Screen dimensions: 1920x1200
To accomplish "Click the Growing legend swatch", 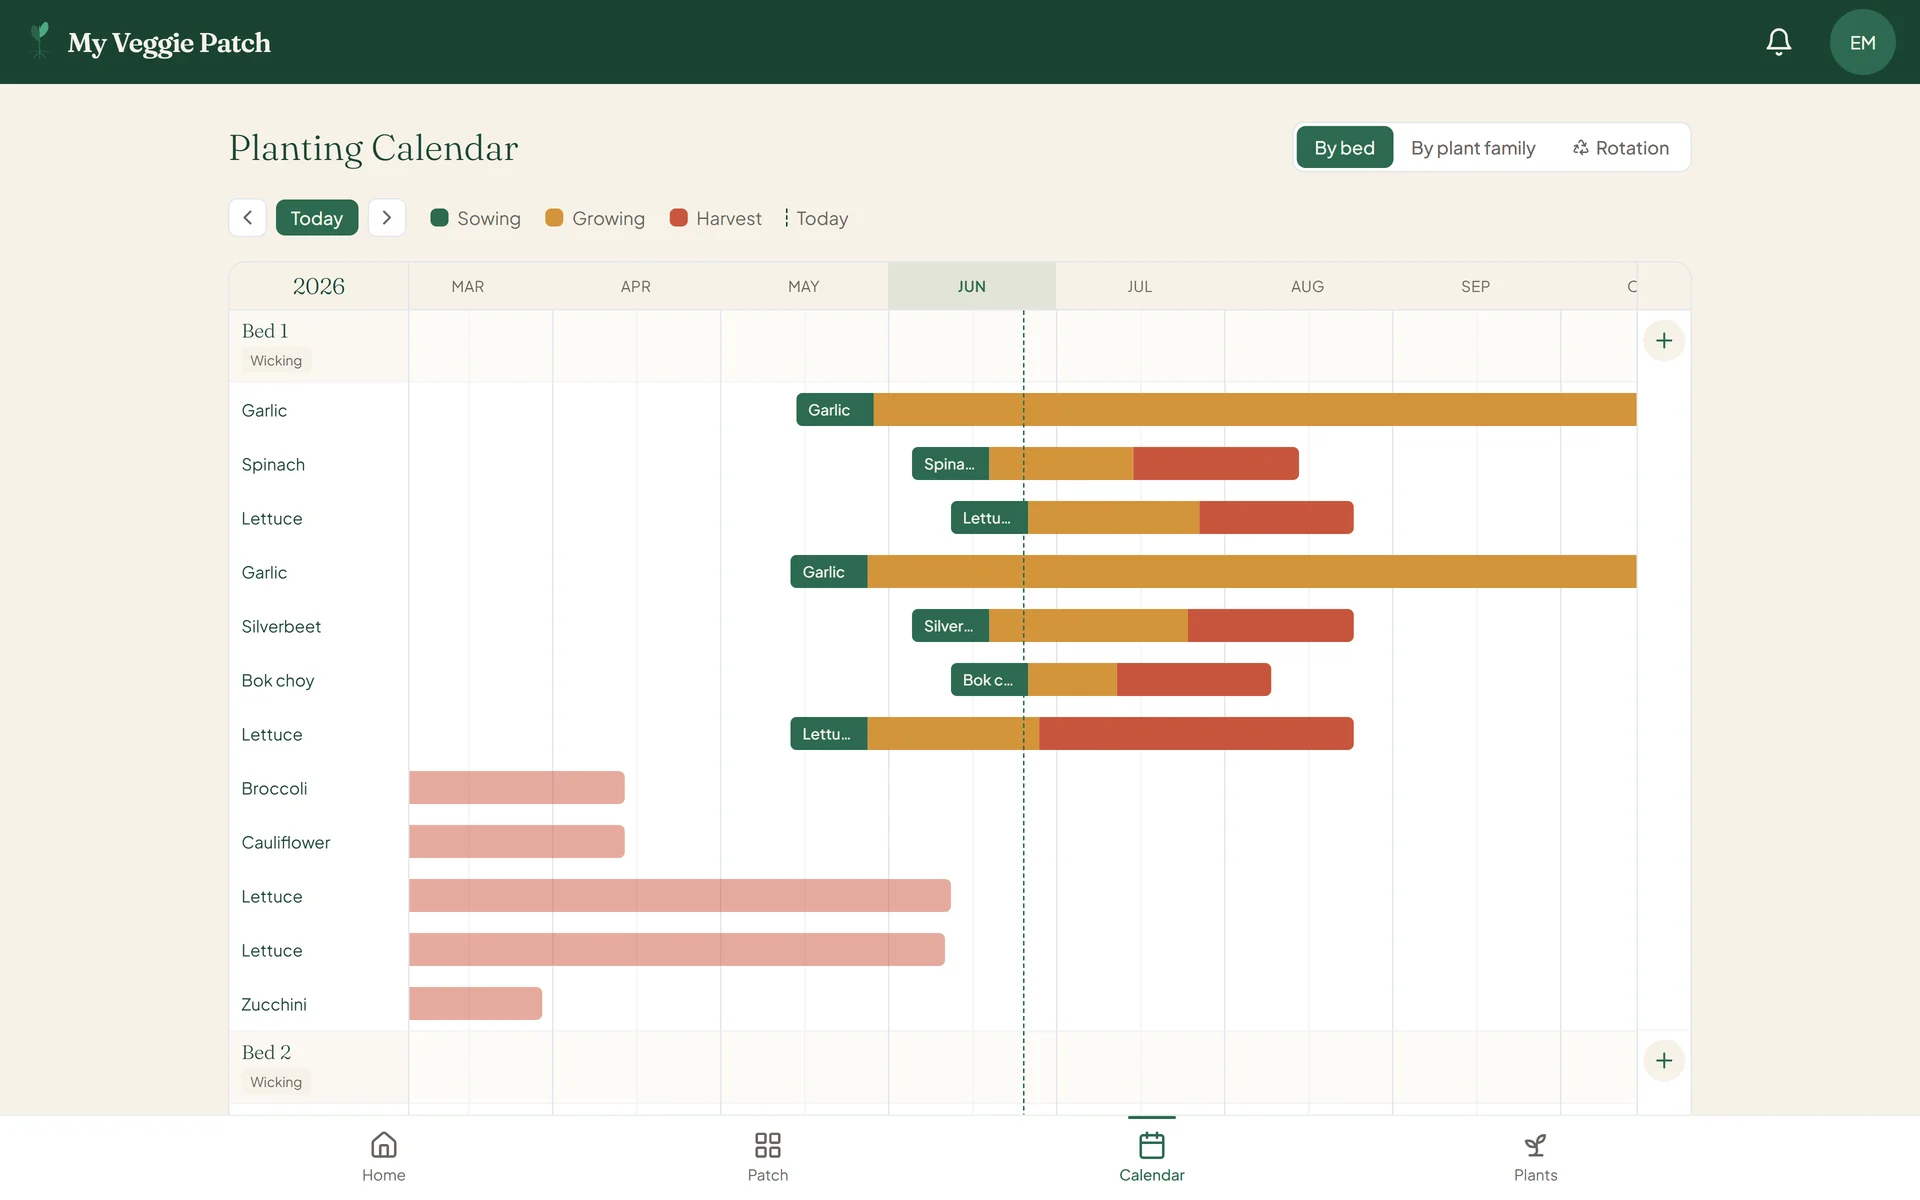I will coord(554,218).
